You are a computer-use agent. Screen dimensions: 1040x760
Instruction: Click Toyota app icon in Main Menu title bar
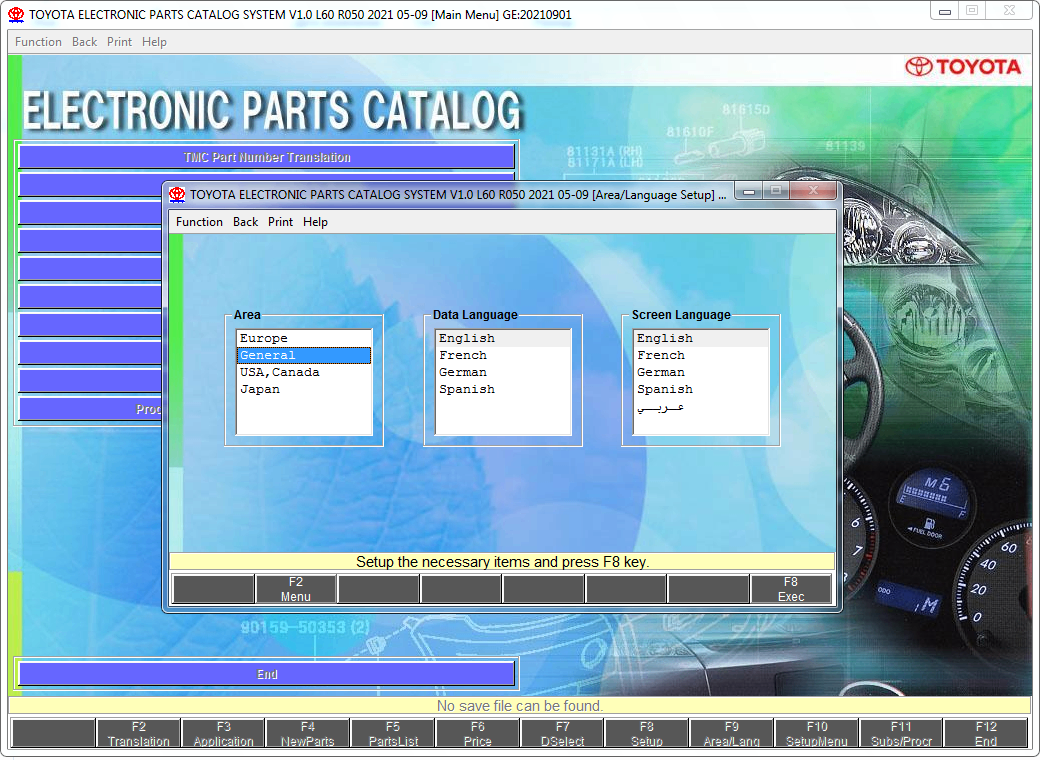16,15
